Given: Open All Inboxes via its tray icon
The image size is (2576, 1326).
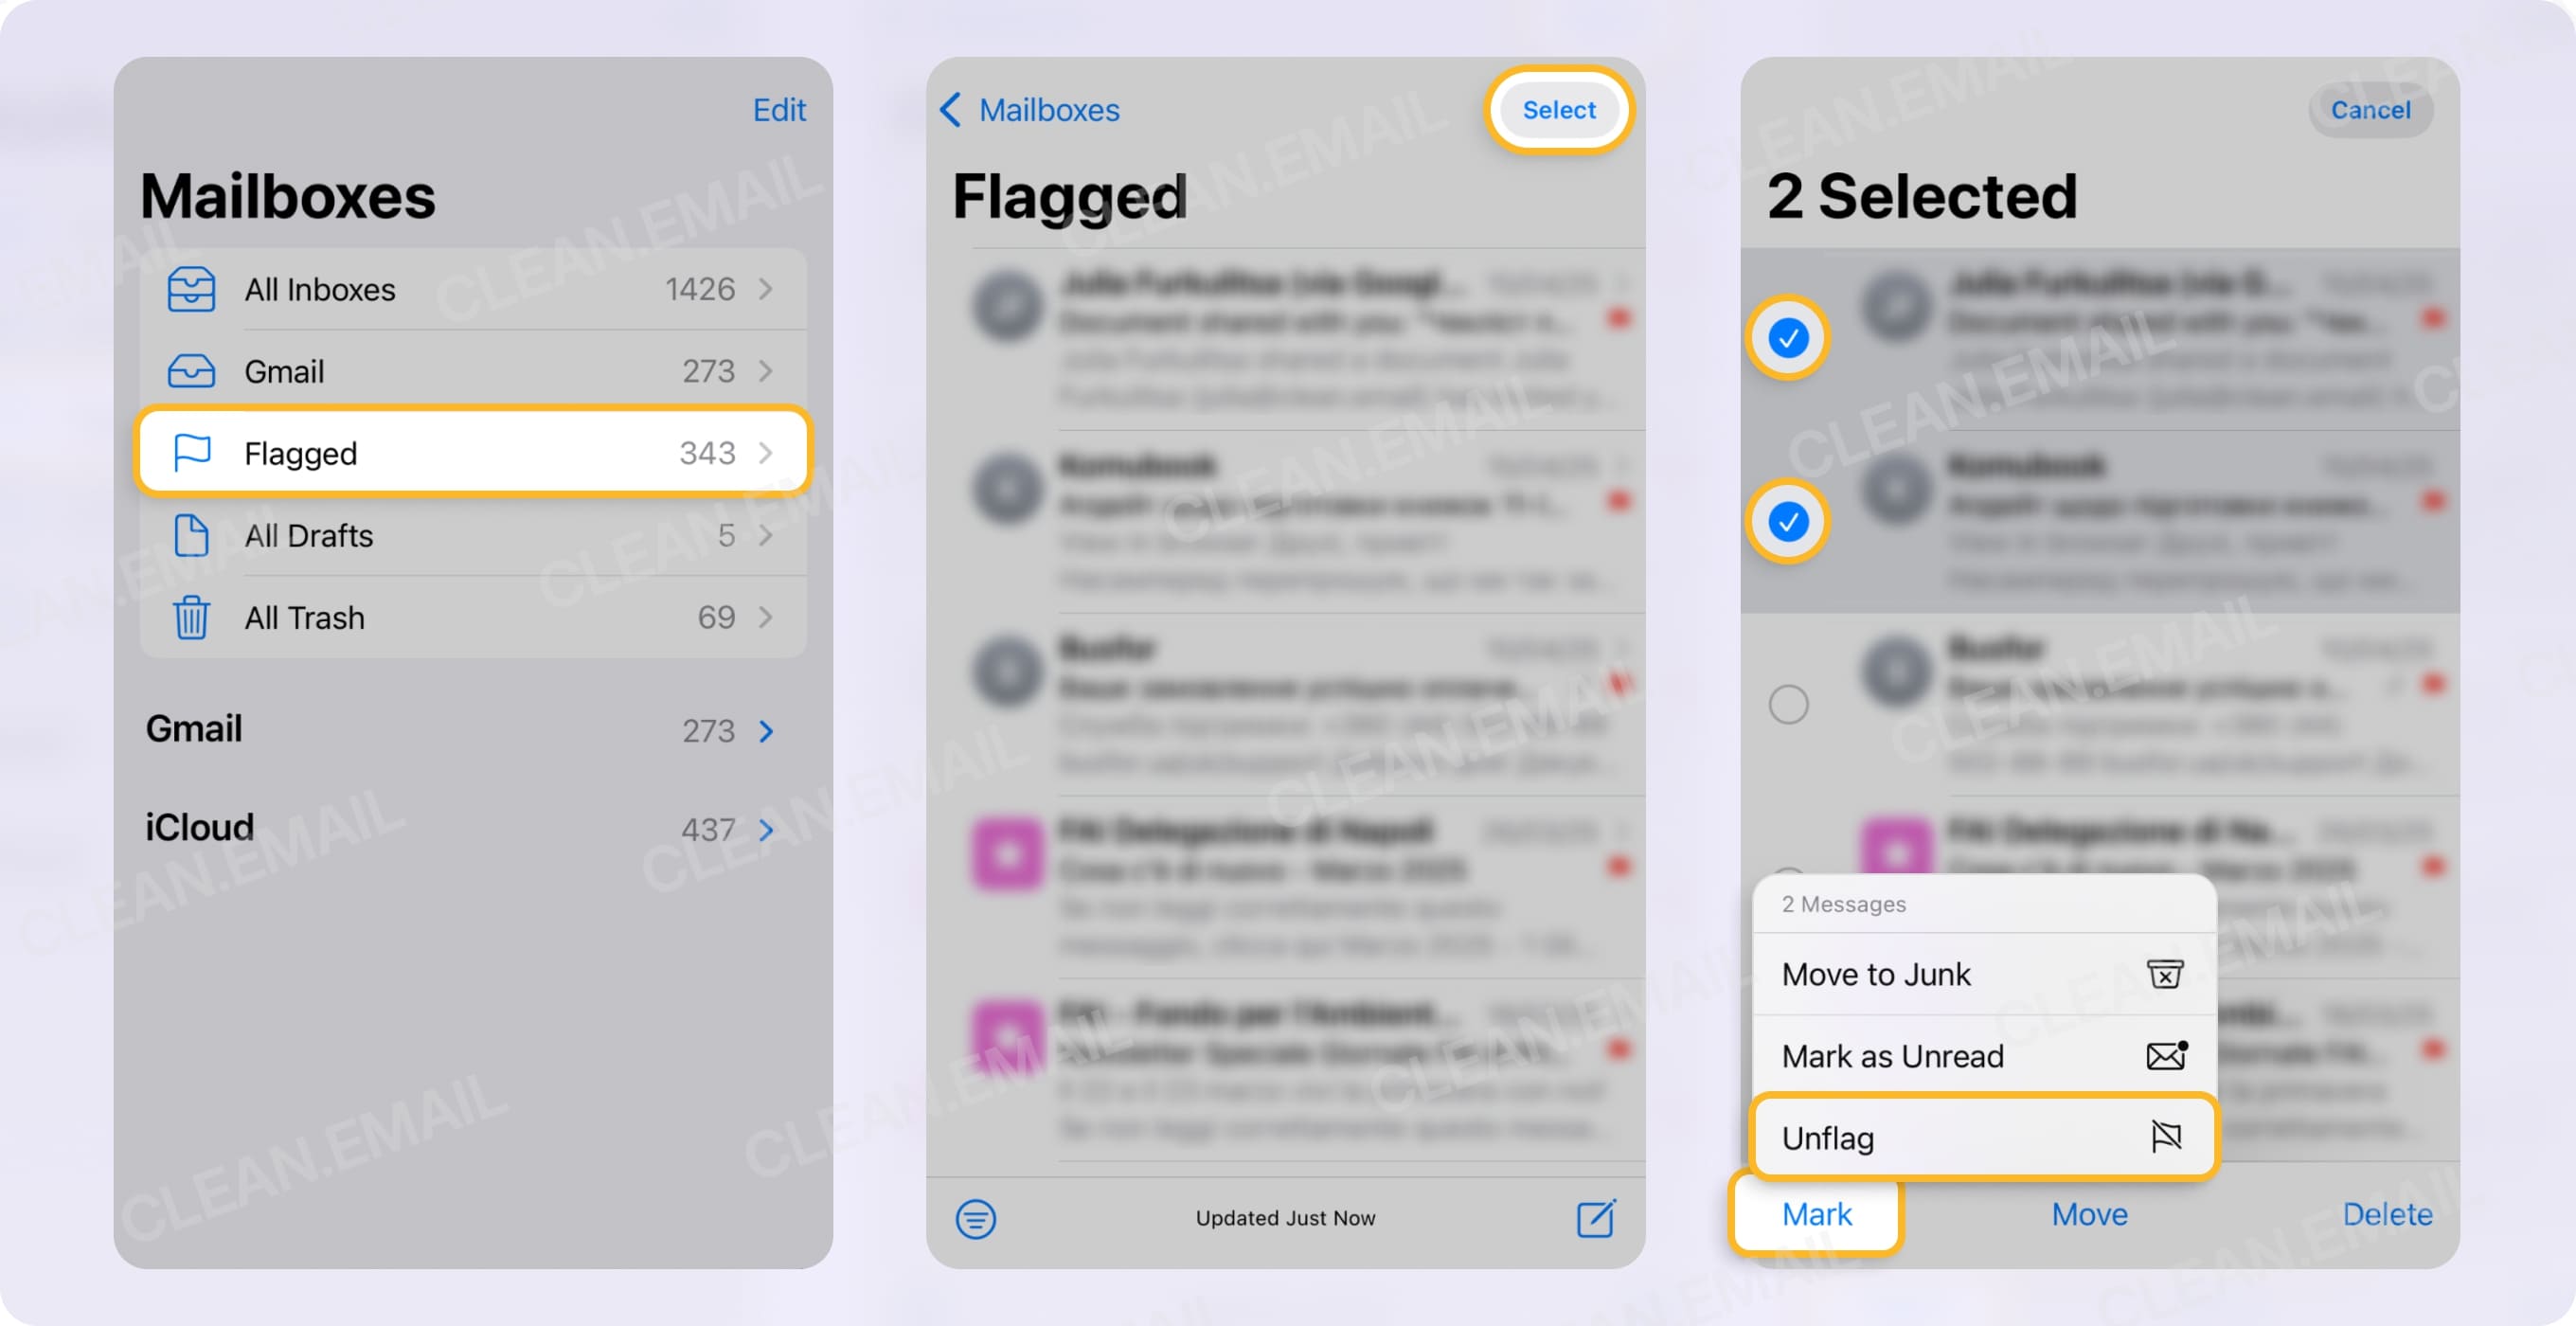Looking at the screenshot, I should tap(192, 289).
